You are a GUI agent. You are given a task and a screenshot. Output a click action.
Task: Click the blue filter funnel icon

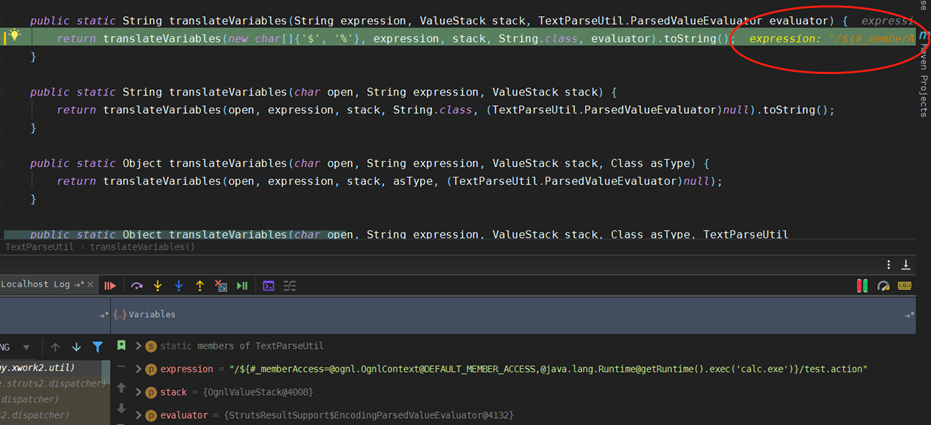click(97, 347)
